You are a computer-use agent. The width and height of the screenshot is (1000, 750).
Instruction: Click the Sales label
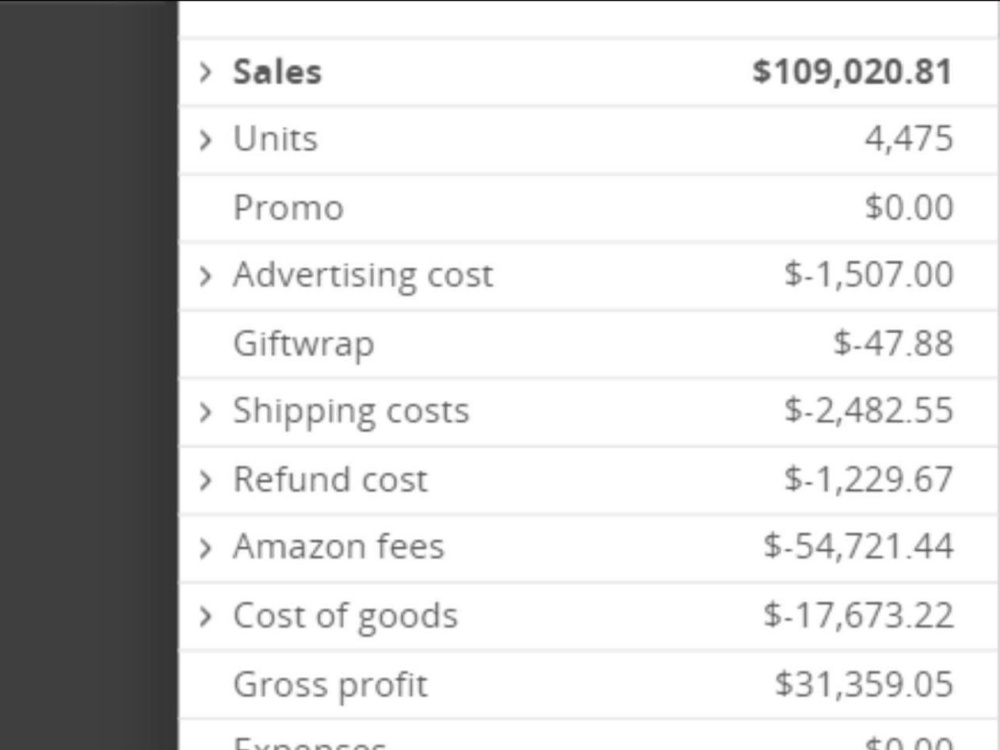coord(277,71)
